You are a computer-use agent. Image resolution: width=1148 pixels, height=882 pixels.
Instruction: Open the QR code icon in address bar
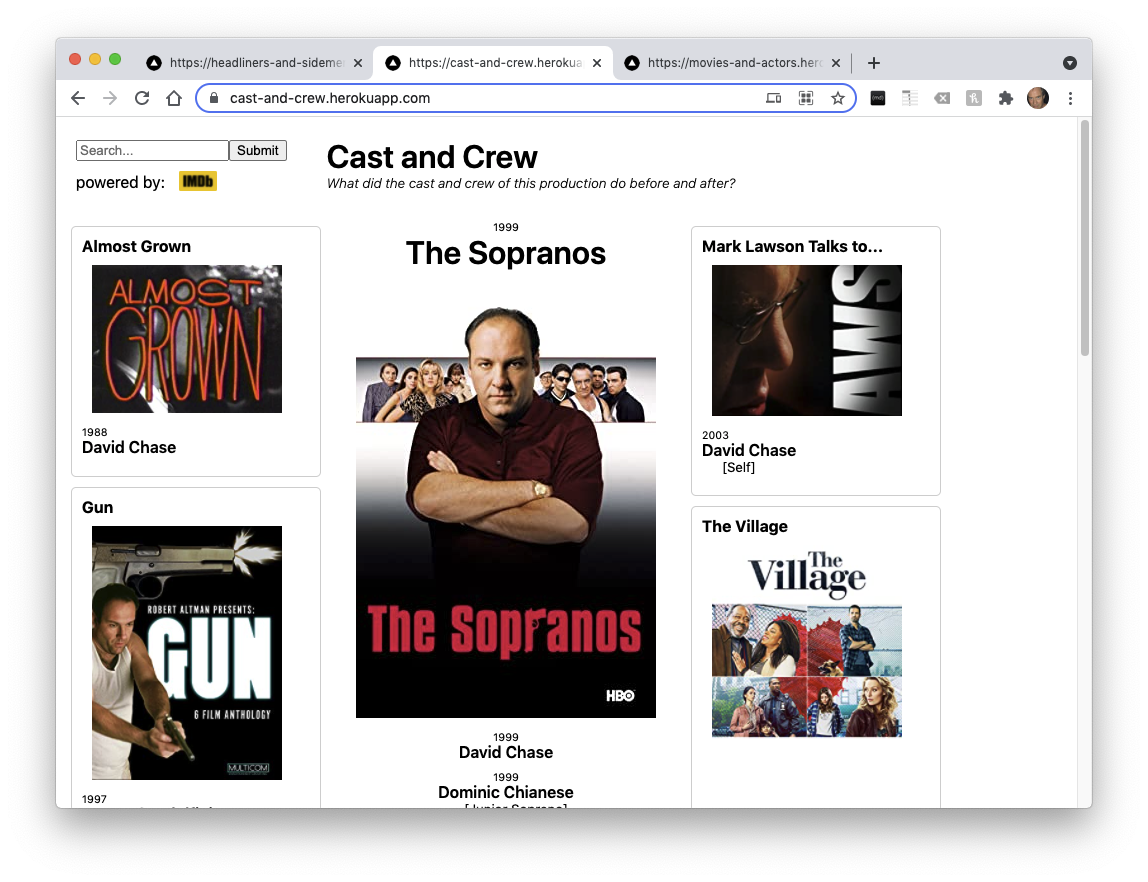pyautogui.click(x=805, y=98)
